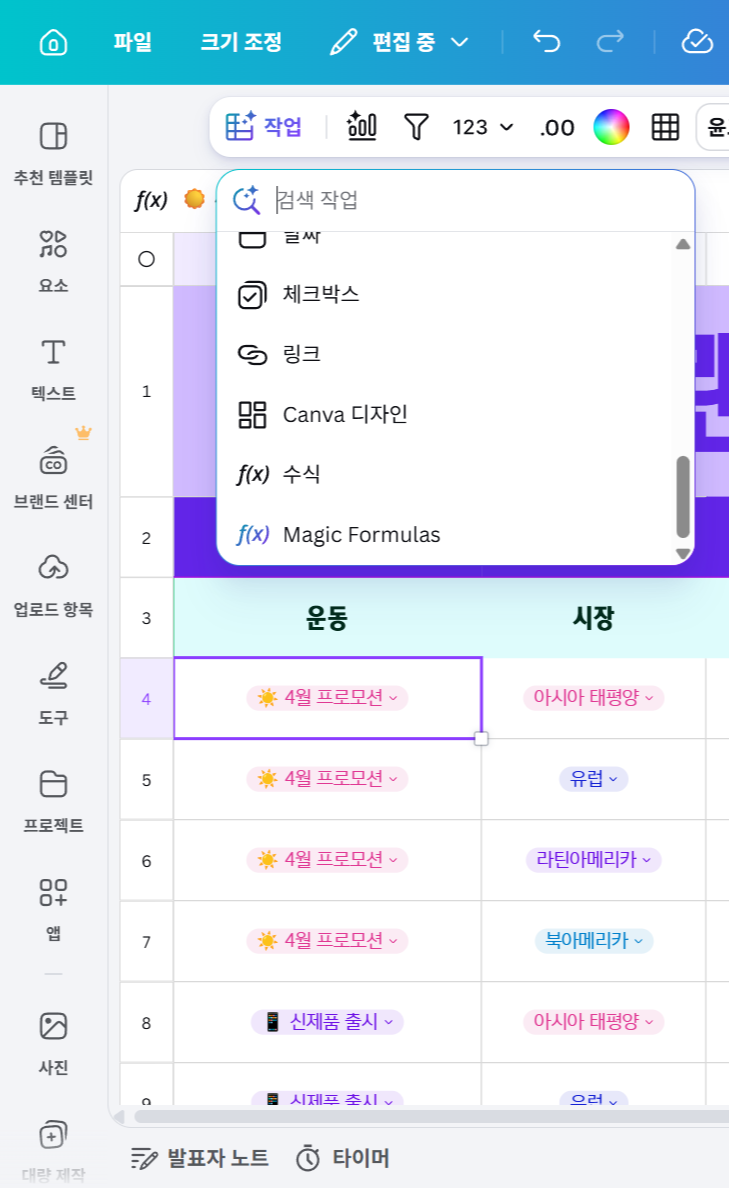Click the undo arrow icon
The width and height of the screenshot is (729, 1188).
(546, 41)
